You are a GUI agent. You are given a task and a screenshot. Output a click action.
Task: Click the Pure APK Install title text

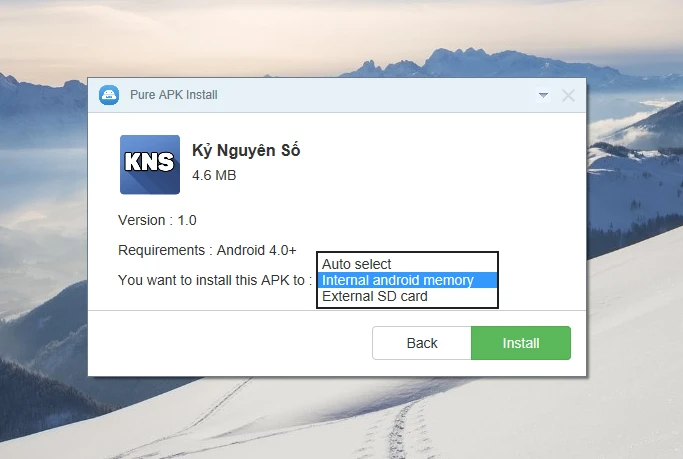click(x=174, y=95)
